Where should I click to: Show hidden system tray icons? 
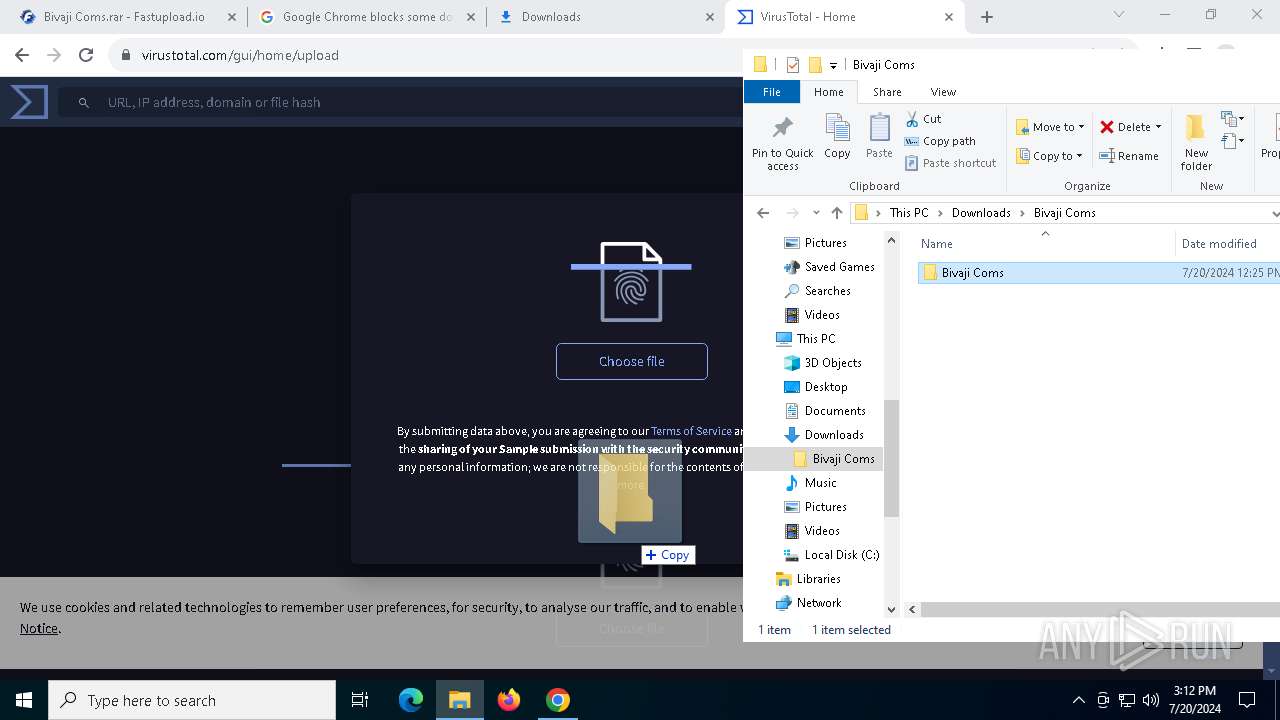(x=1078, y=700)
